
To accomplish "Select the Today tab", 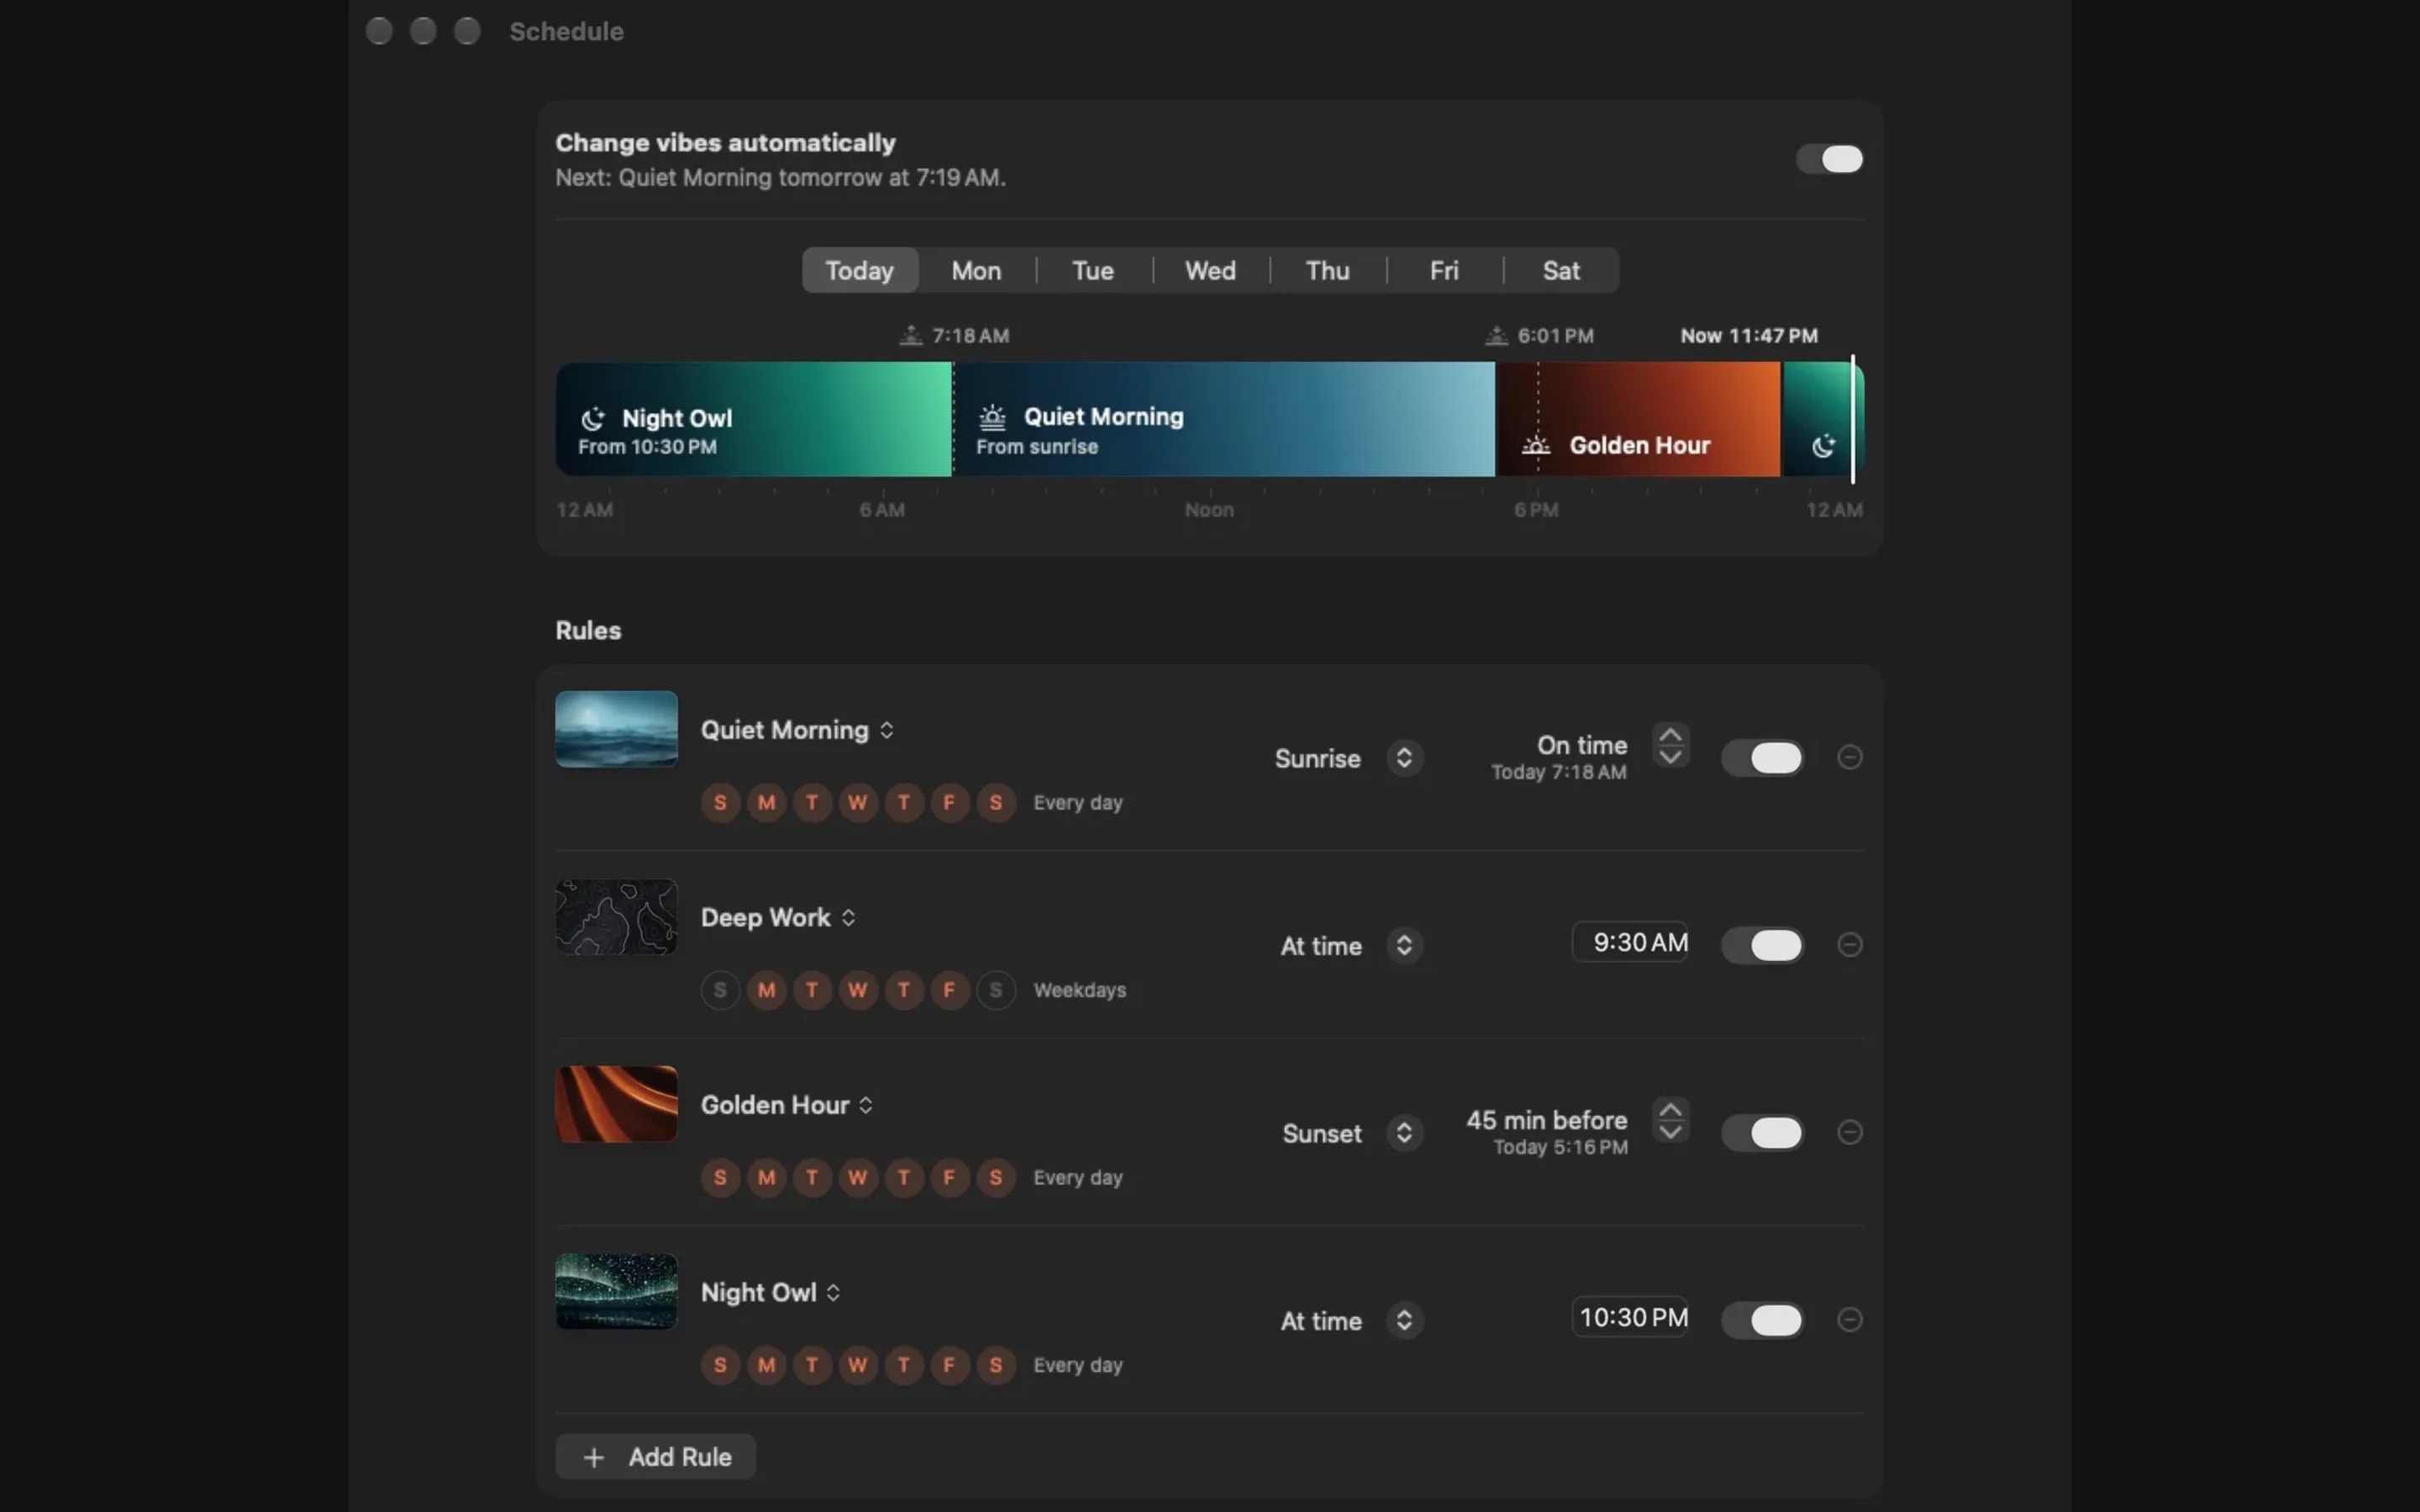I will [859, 270].
